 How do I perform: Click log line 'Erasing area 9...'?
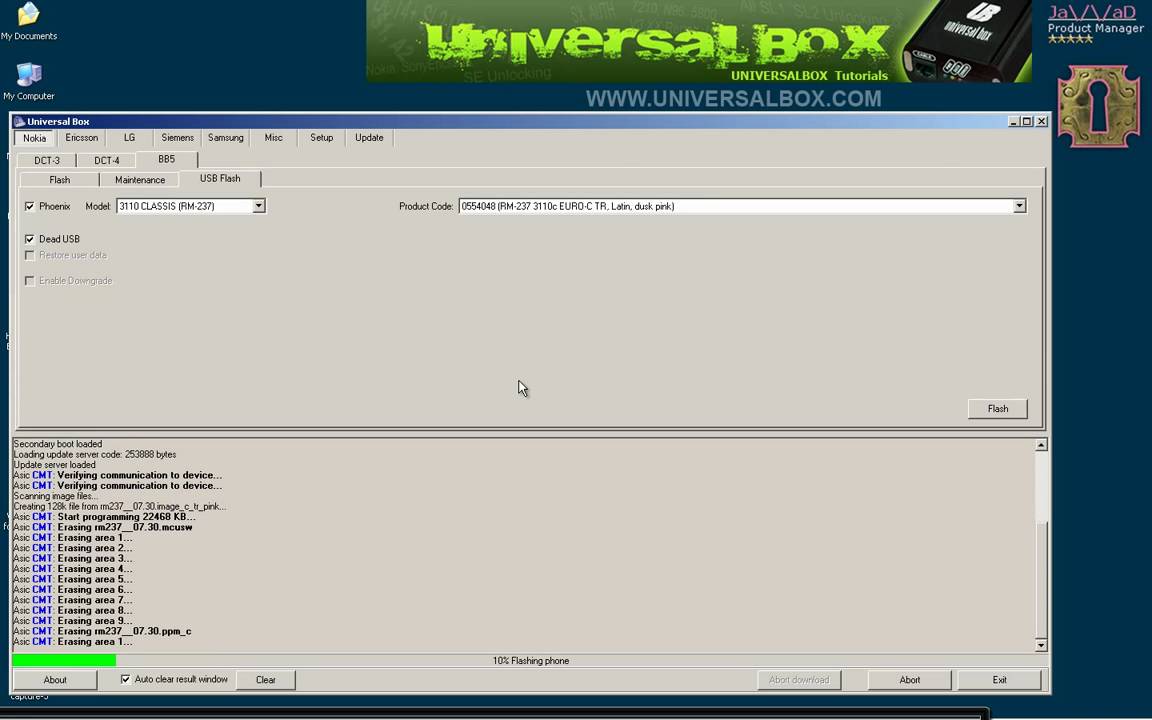73,621
